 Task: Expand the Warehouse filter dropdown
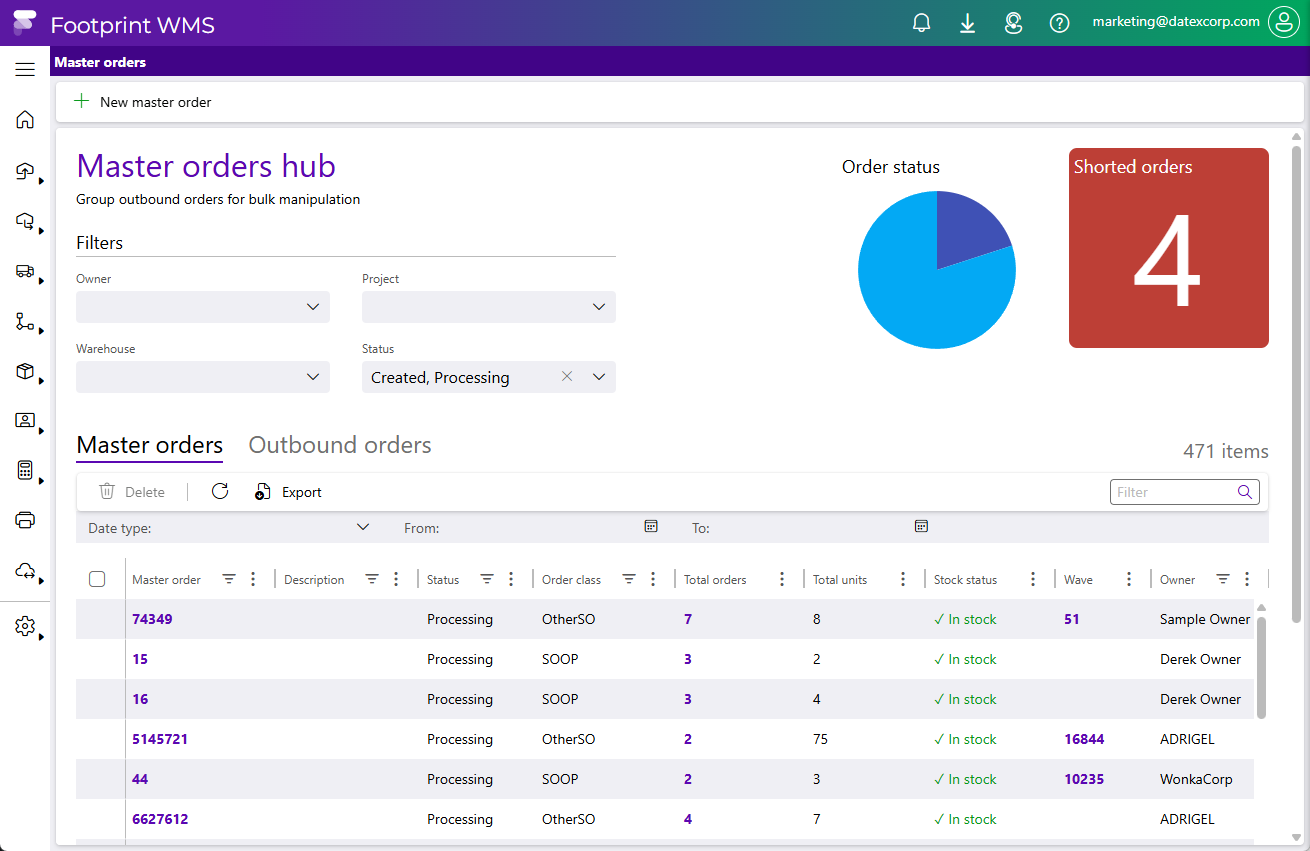coord(313,377)
